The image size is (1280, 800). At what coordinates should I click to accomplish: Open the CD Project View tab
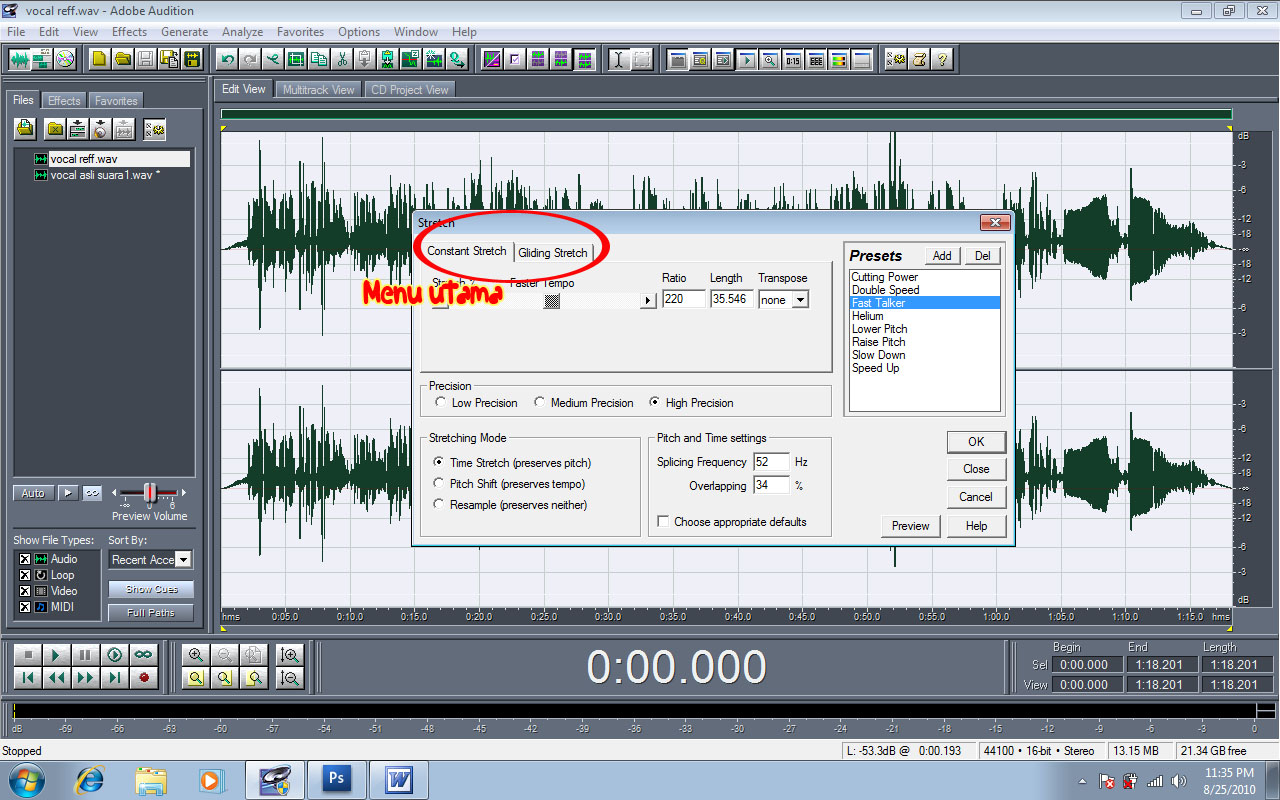410,89
